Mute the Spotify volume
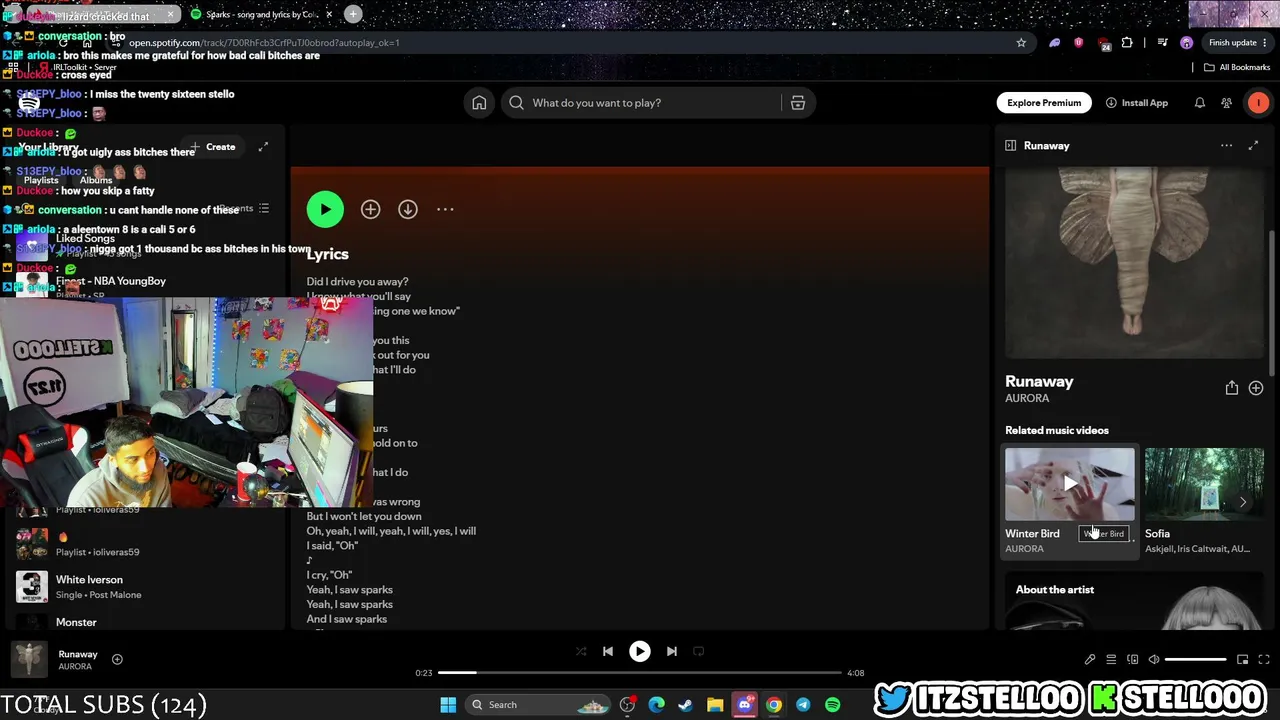The width and height of the screenshot is (1280, 720). [1154, 660]
